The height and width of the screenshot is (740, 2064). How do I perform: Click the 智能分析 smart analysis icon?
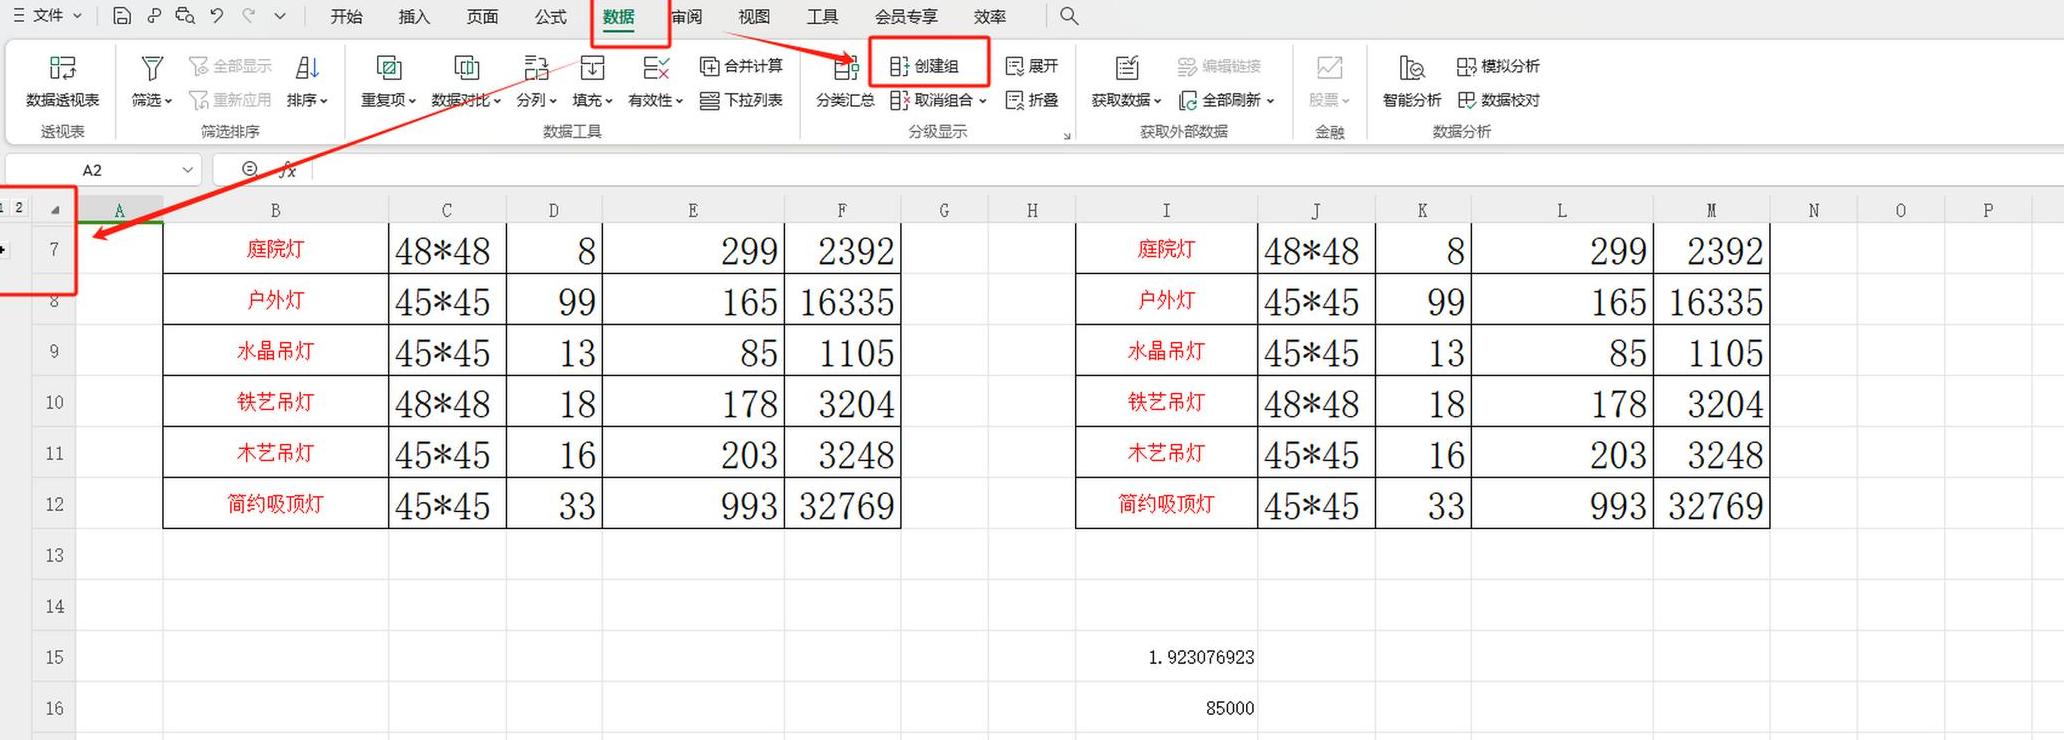pos(1411,68)
